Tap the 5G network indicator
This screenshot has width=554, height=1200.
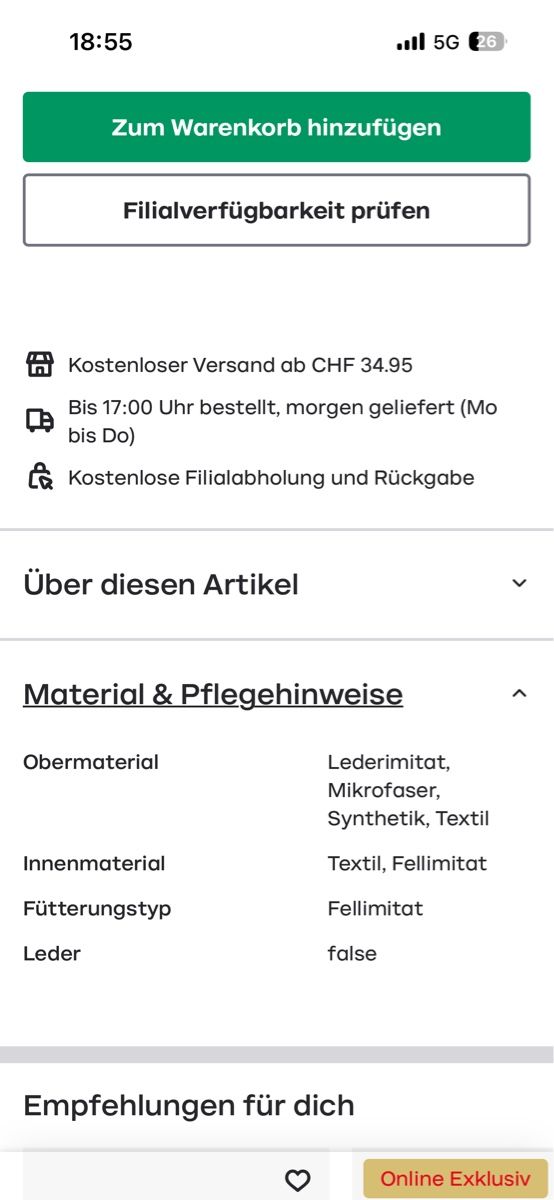pyautogui.click(x=446, y=42)
